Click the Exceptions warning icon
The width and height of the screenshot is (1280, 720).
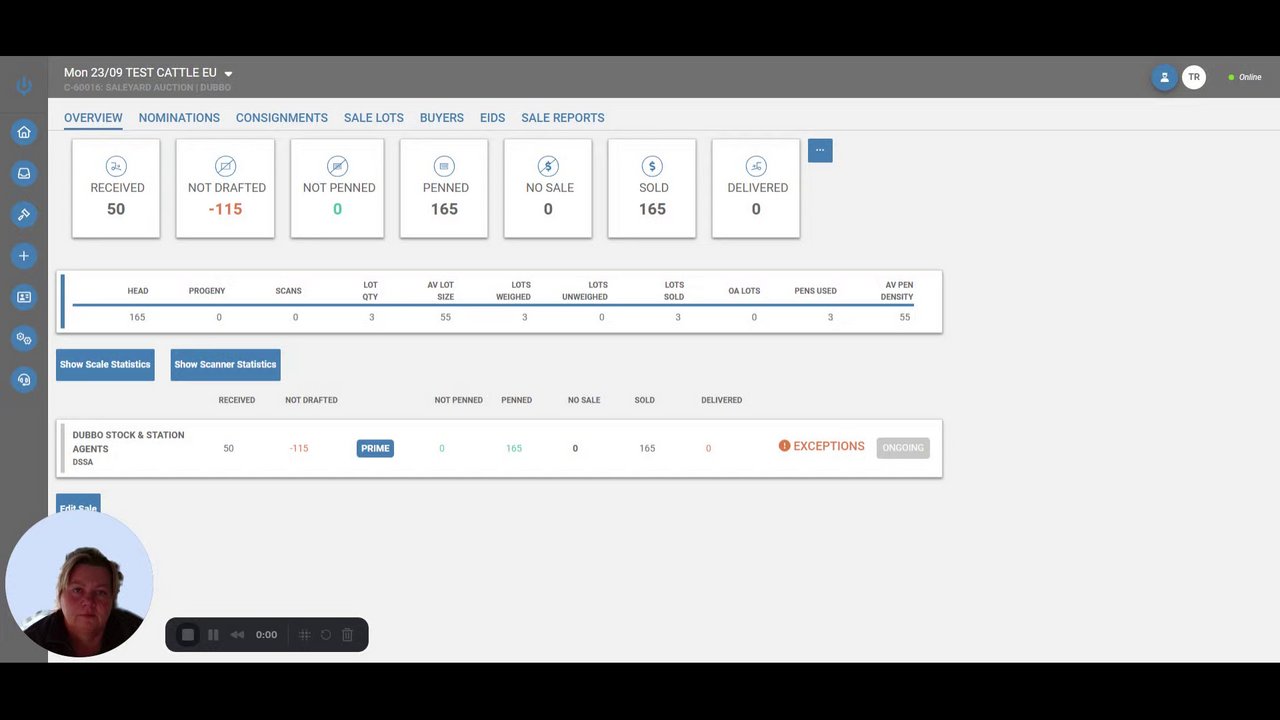[x=784, y=446]
